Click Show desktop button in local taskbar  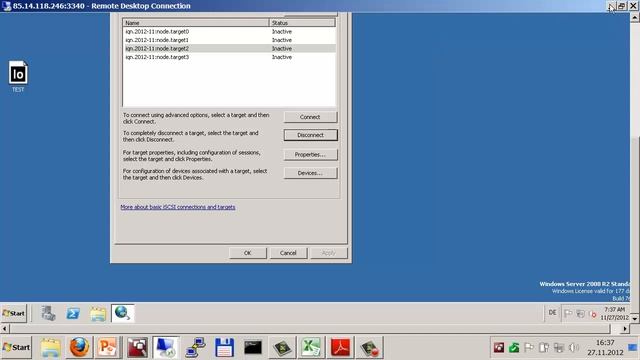633,347
